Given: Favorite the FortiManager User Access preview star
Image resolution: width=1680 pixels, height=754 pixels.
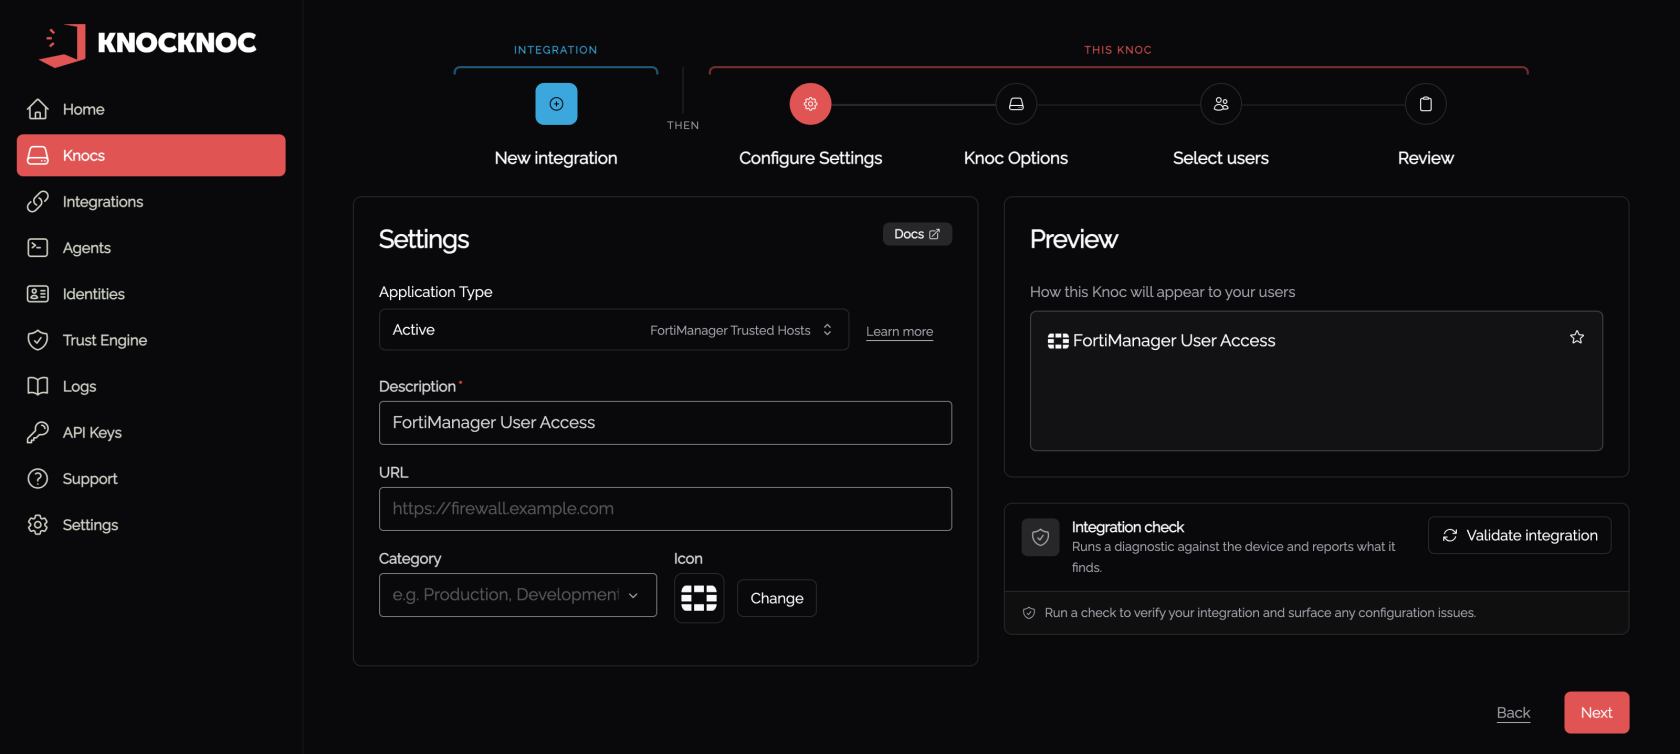Looking at the screenshot, I should 1577,337.
